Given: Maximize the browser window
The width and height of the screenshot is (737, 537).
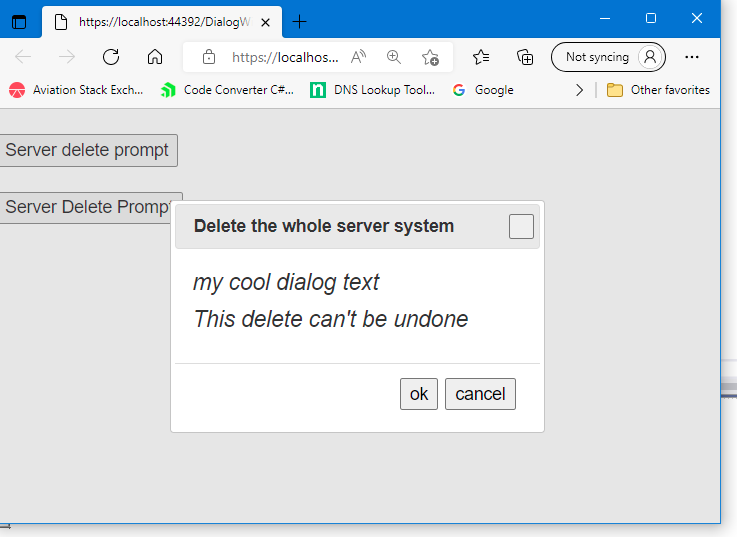Looking at the screenshot, I should (651, 18).
